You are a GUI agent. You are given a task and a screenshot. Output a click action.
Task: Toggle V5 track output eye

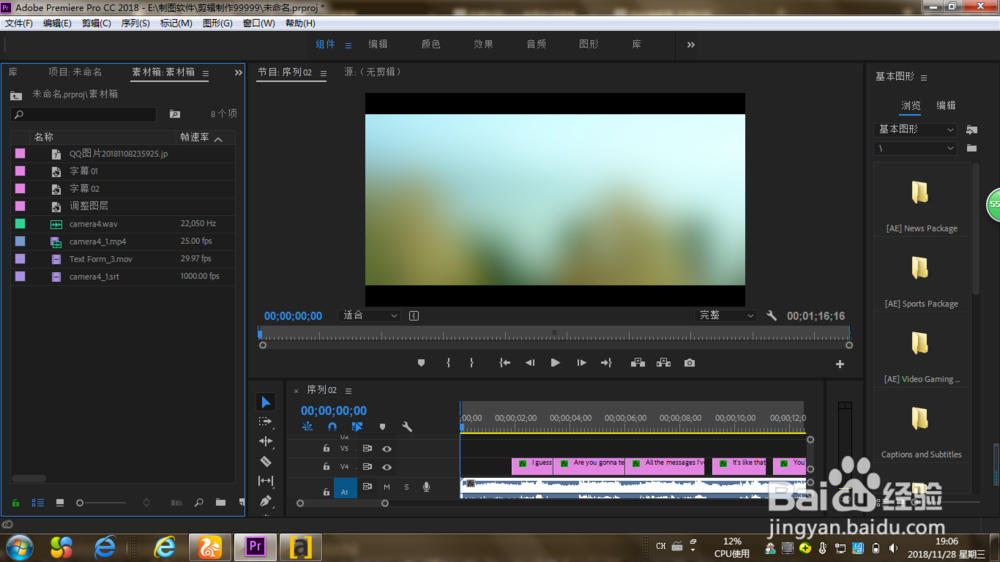[x=386, y=449]
